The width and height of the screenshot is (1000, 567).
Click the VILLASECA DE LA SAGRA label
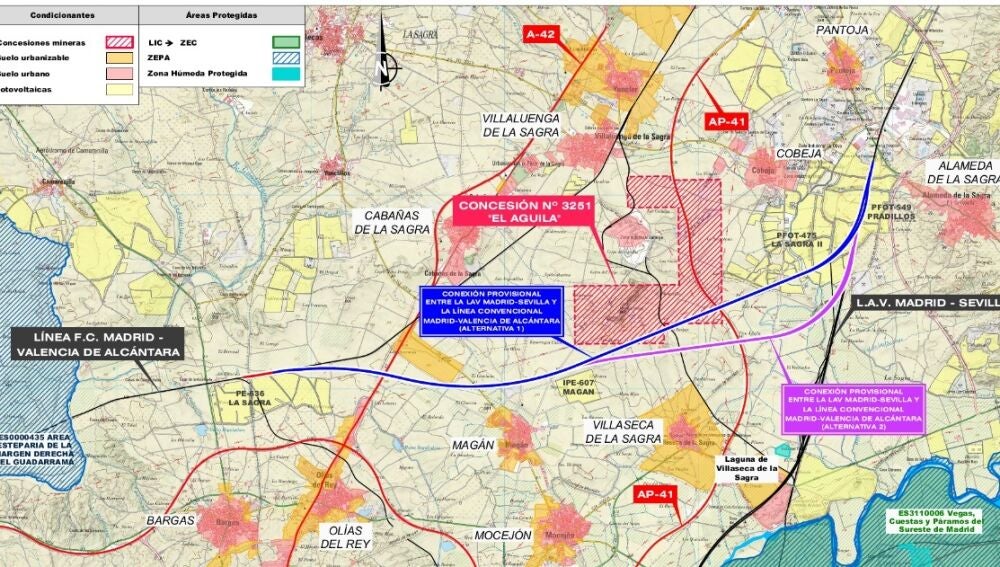point(624,432)
